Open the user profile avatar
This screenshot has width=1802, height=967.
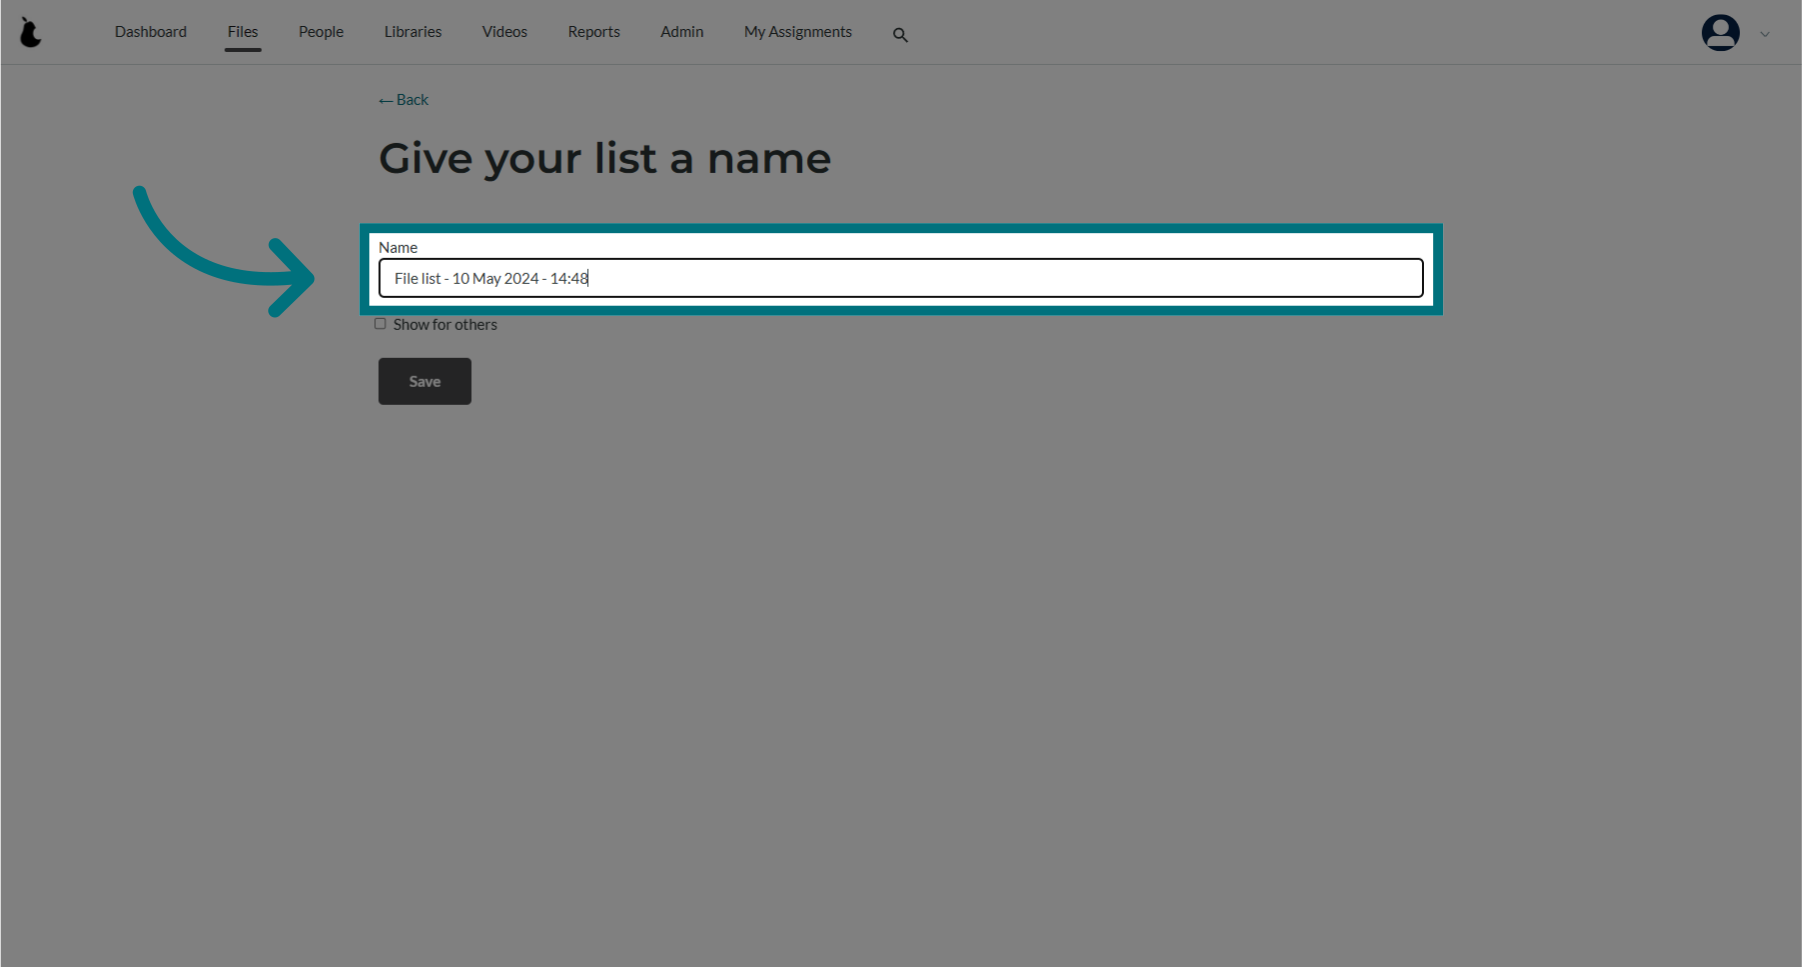[x=1720, y=32]
